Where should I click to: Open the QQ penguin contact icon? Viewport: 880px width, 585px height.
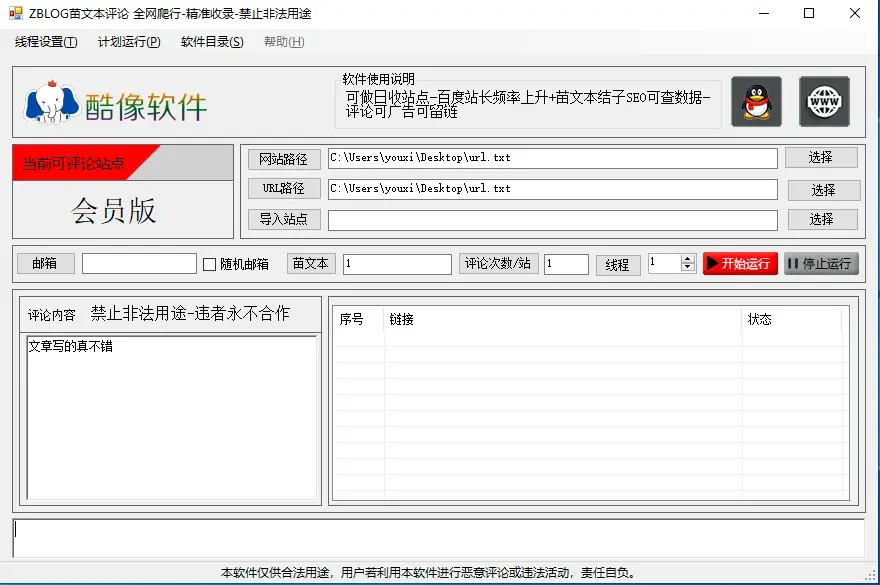point(756,102)
